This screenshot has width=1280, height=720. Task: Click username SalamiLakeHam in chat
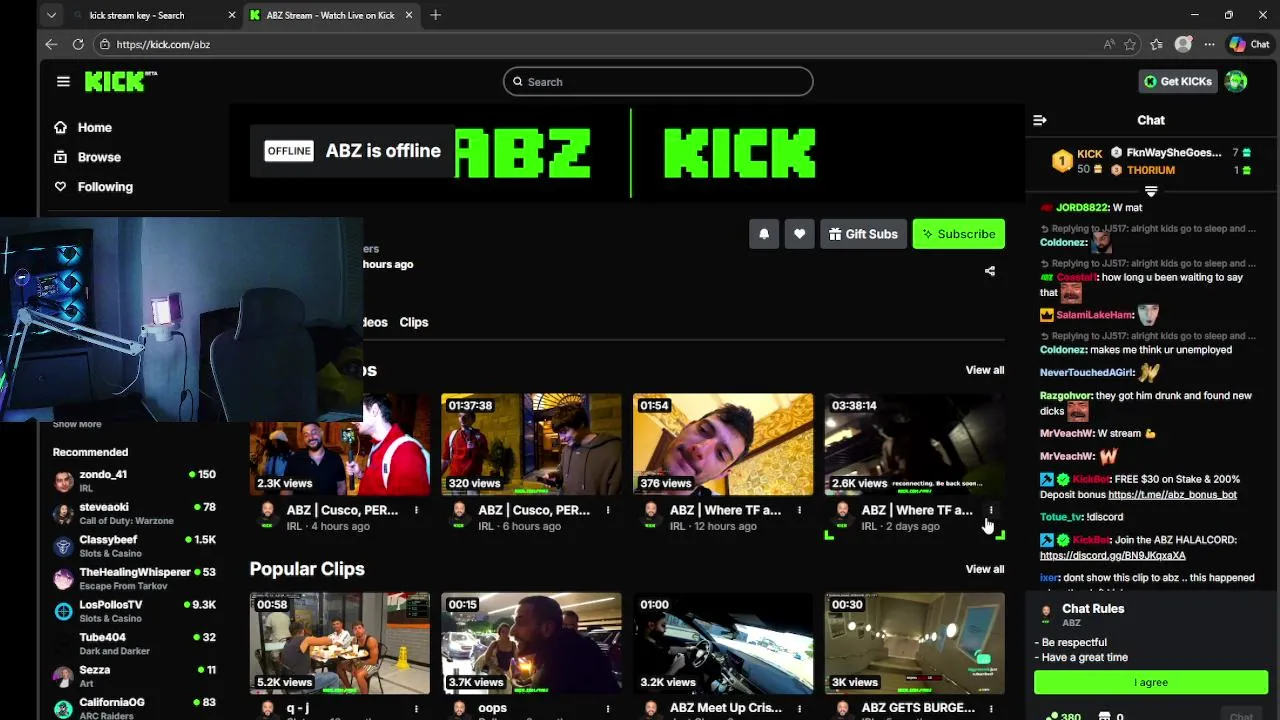click(1094, 315)
